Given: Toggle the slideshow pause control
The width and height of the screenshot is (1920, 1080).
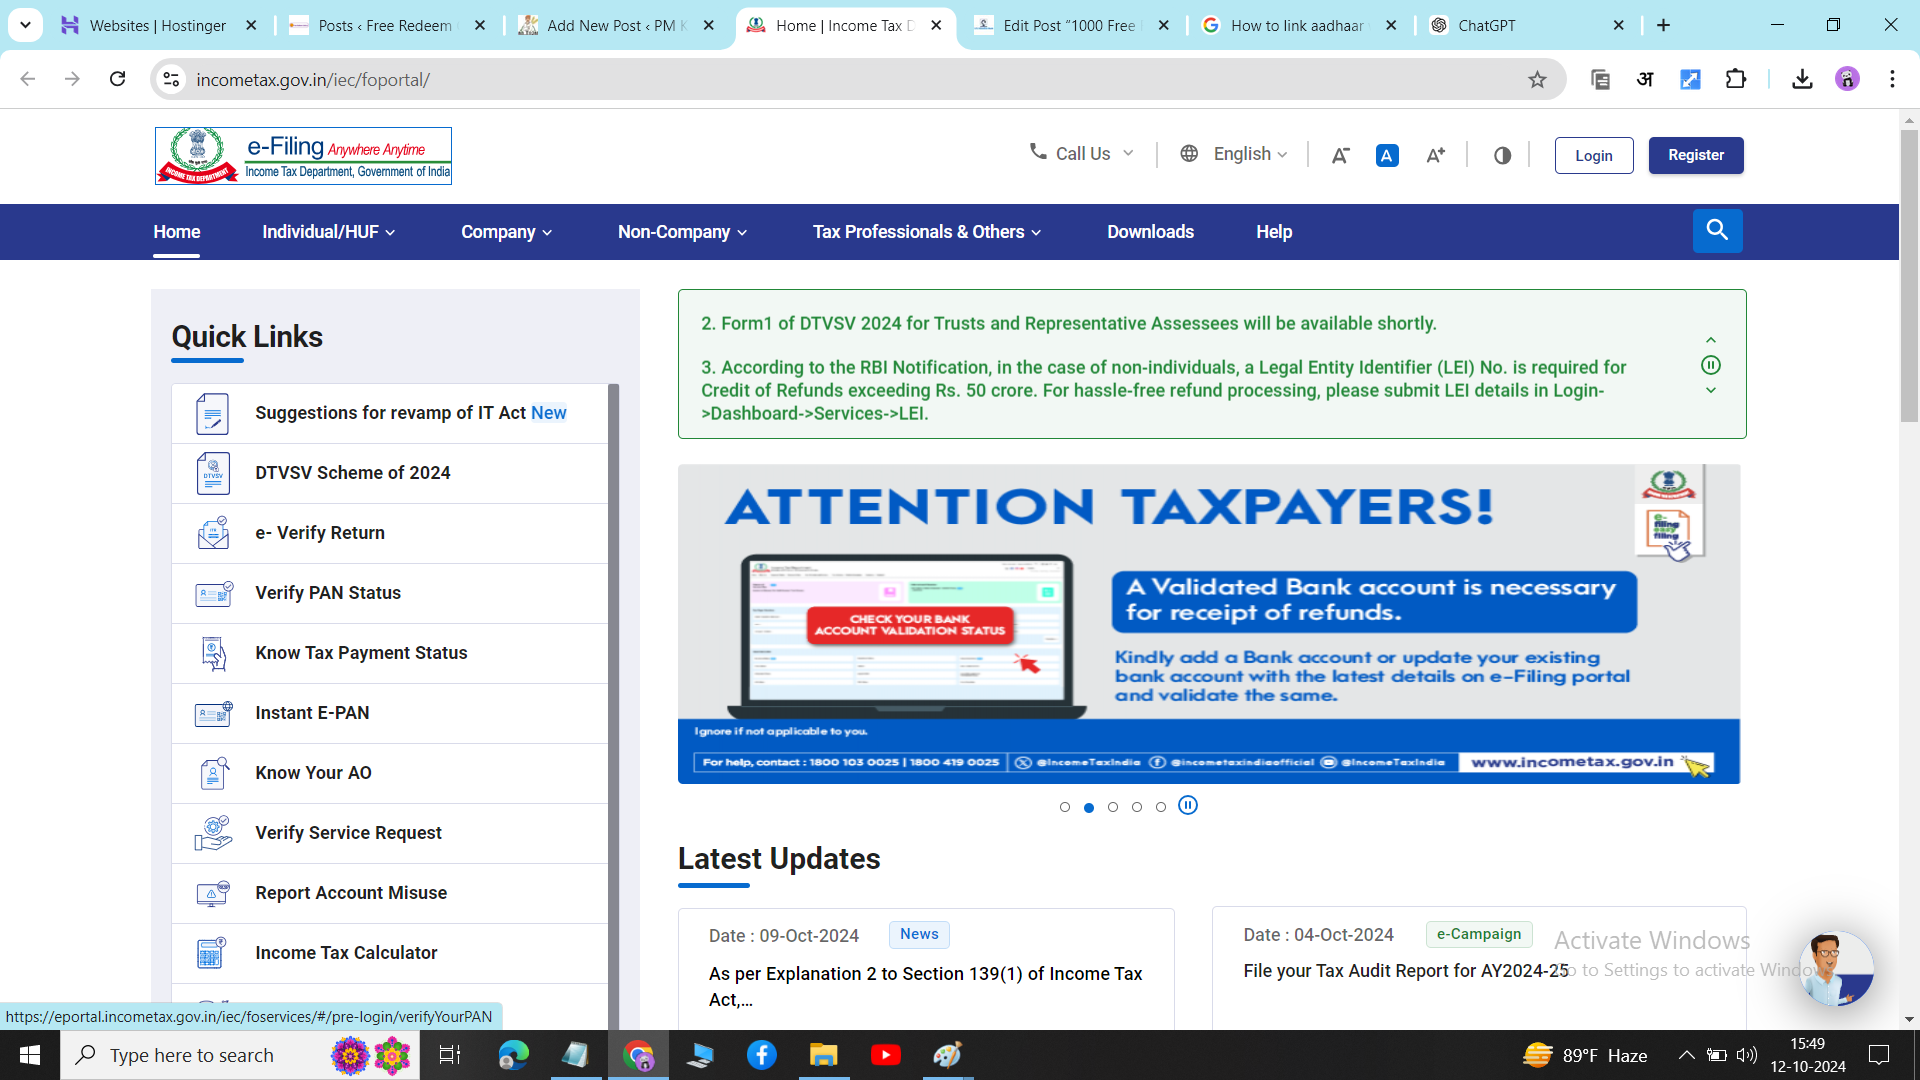Looking at the screenshot, I should pyautogui.click(x=1188, y=804).
